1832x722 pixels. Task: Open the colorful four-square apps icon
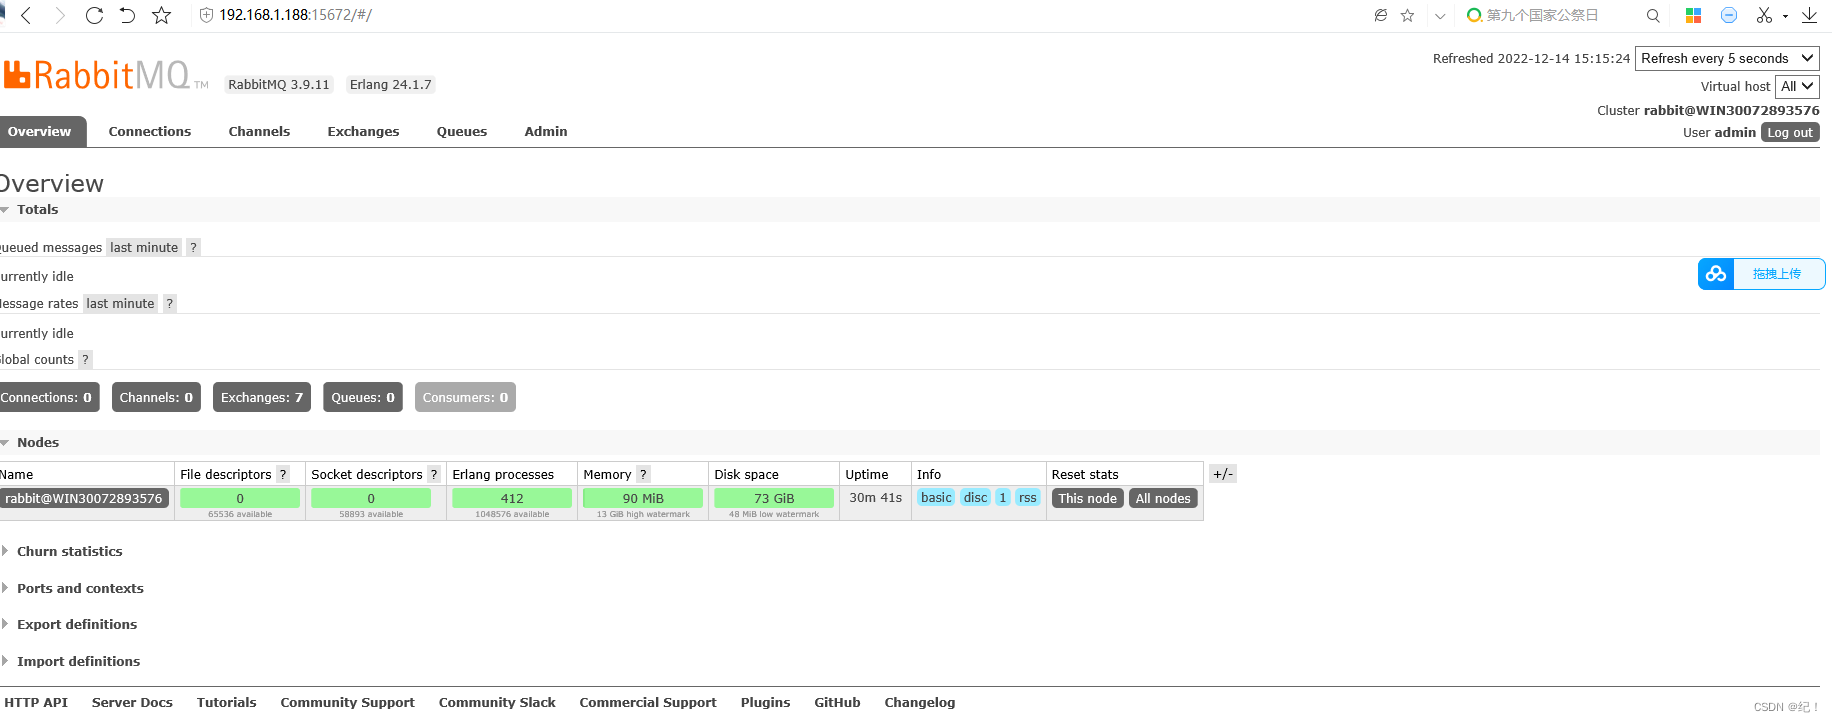(1693, 15)
